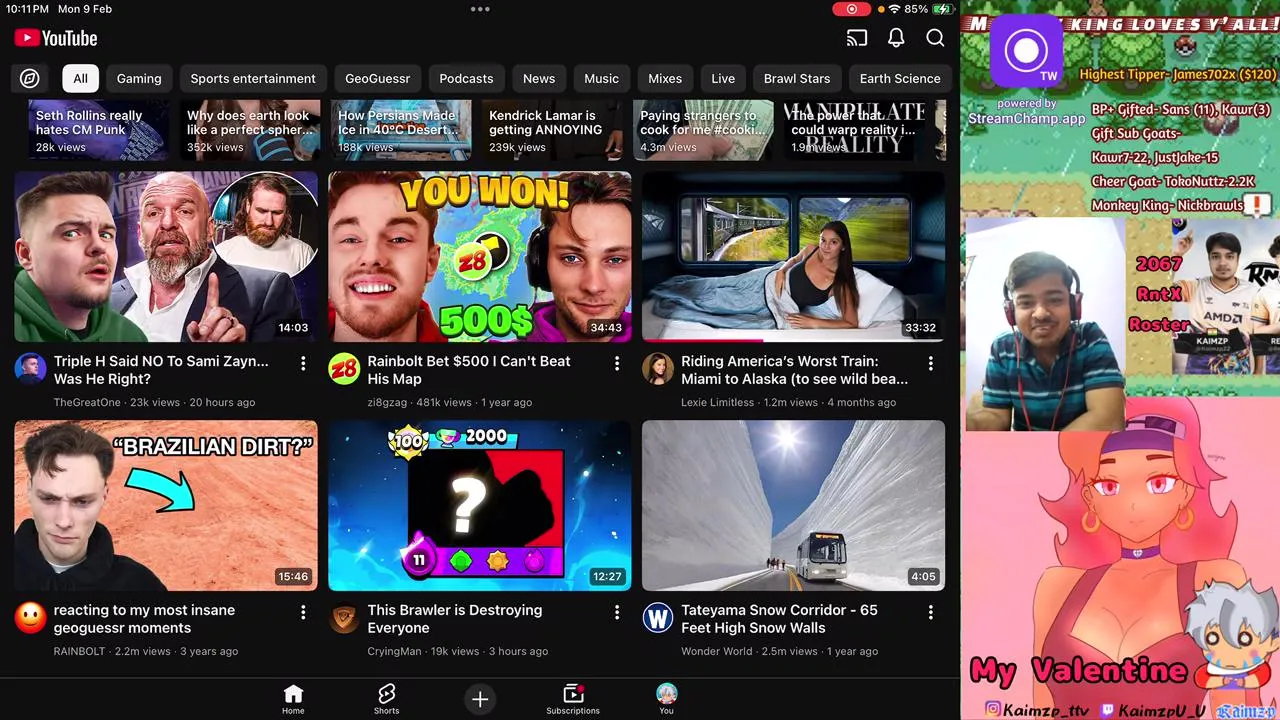Select the Music filter chip
Screen dimensions: 1280x720
[x=601, y=78]
